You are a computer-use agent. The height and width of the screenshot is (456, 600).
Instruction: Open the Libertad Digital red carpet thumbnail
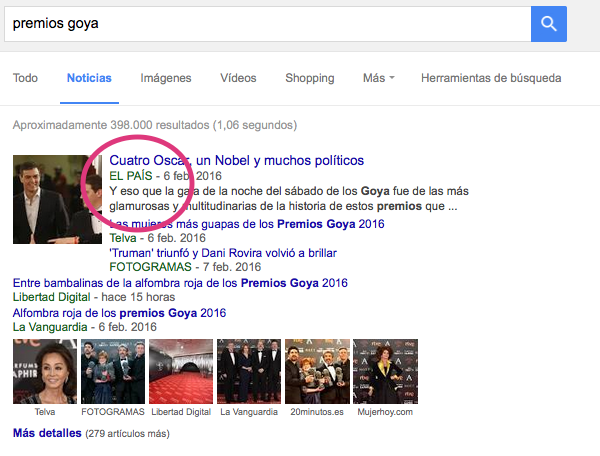181,371
